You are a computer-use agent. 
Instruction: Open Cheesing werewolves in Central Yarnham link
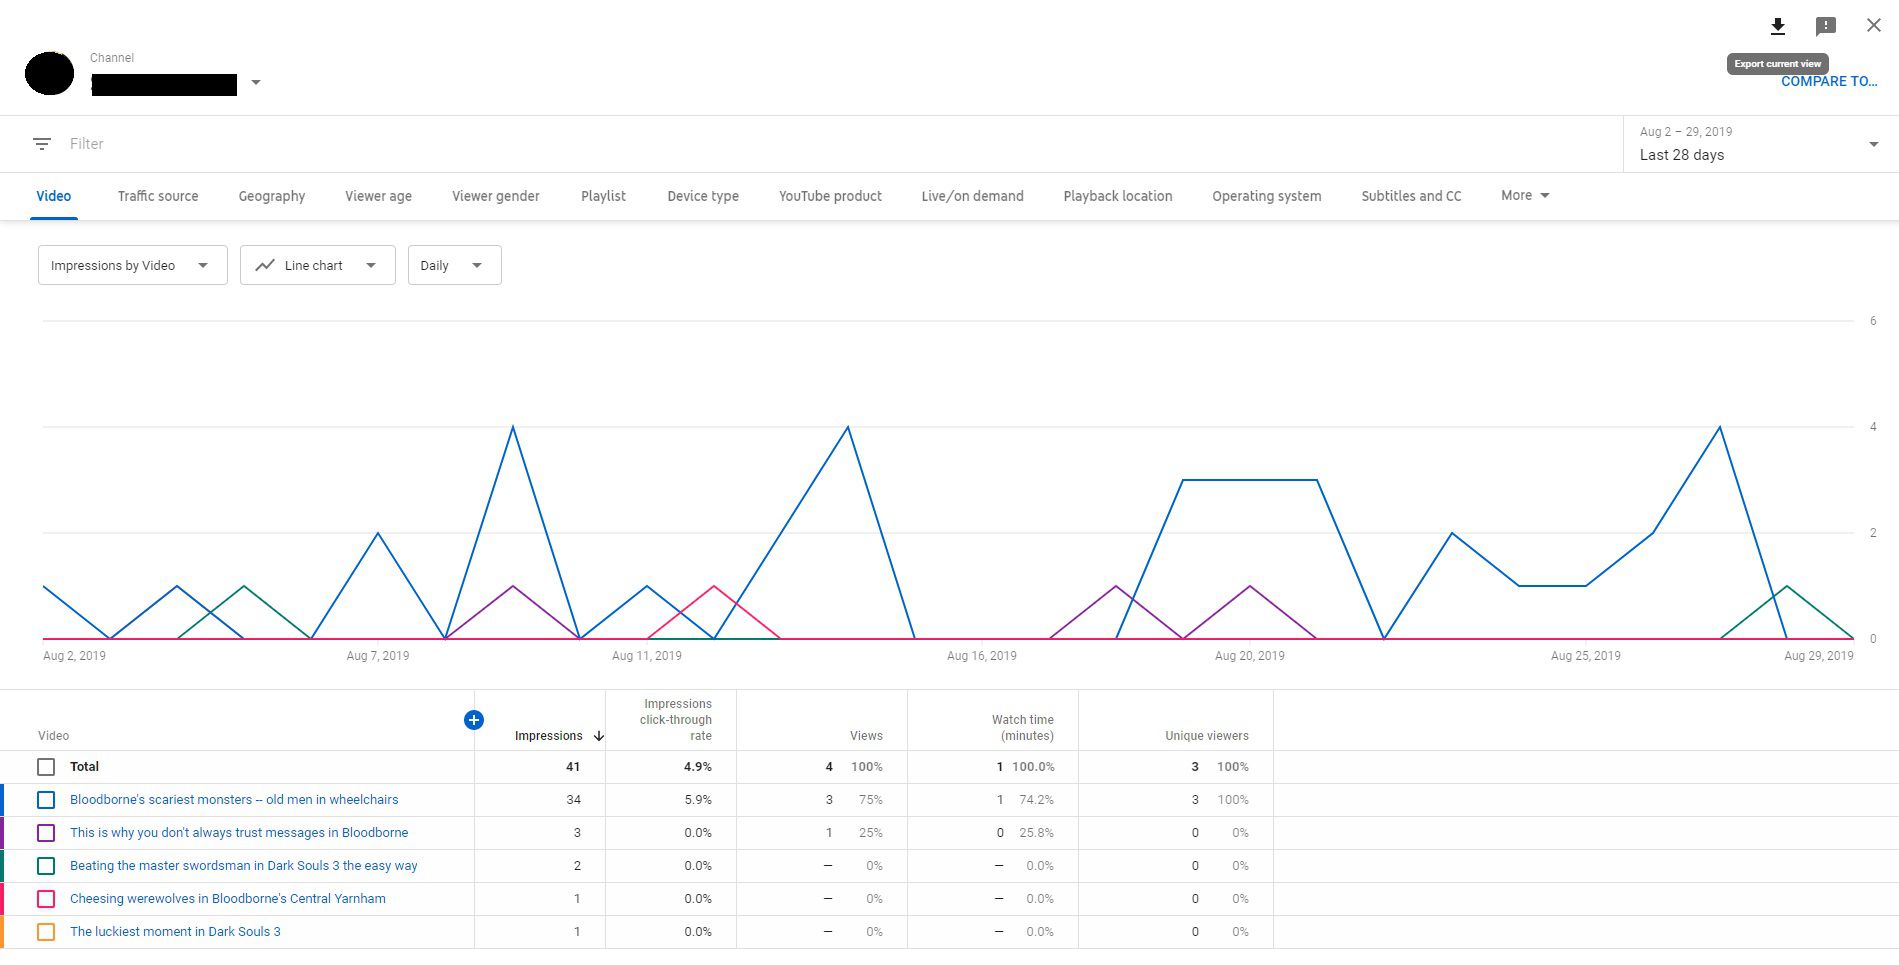pyautogui.click(x=228, y=899)
